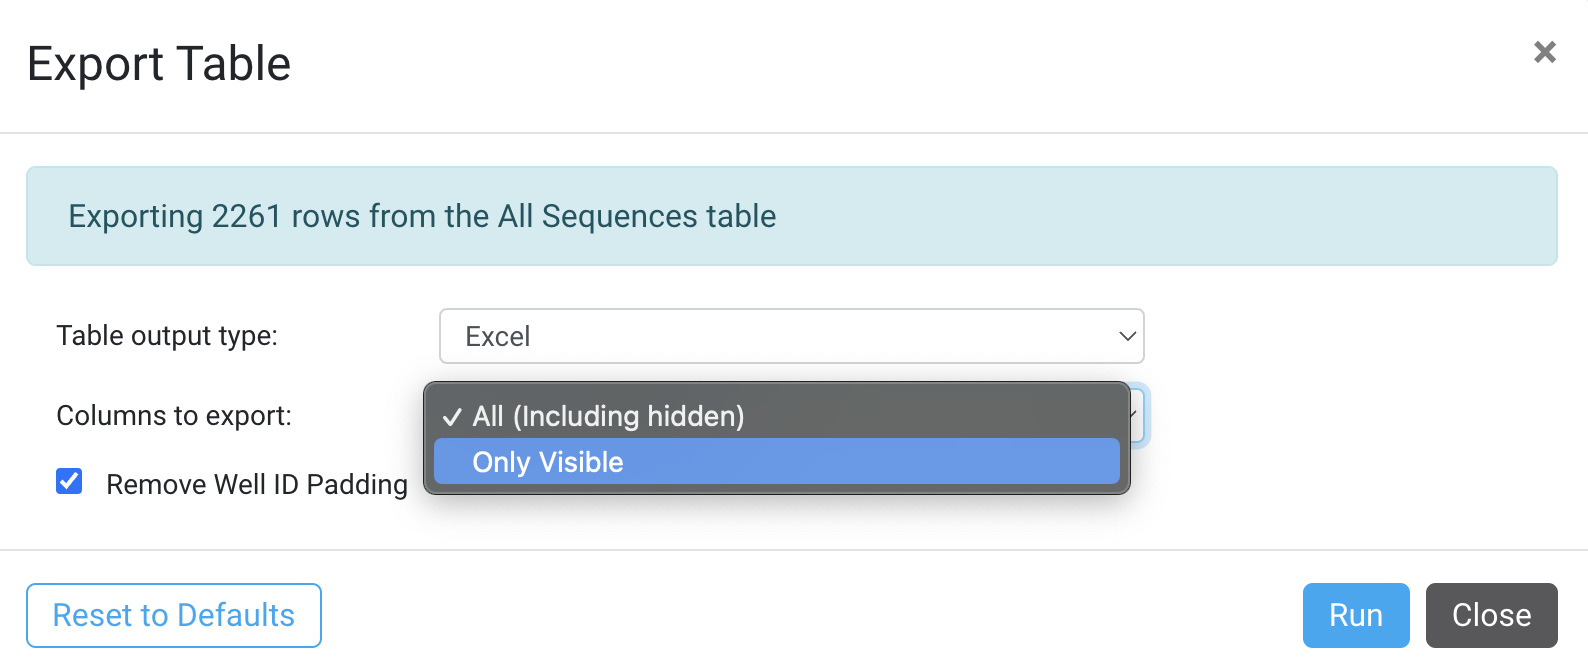Image resolution: width=1588 pixels, height=668 pixels.
Task: Click "All Sequences table" text in the banner
Action: (636, 216)
